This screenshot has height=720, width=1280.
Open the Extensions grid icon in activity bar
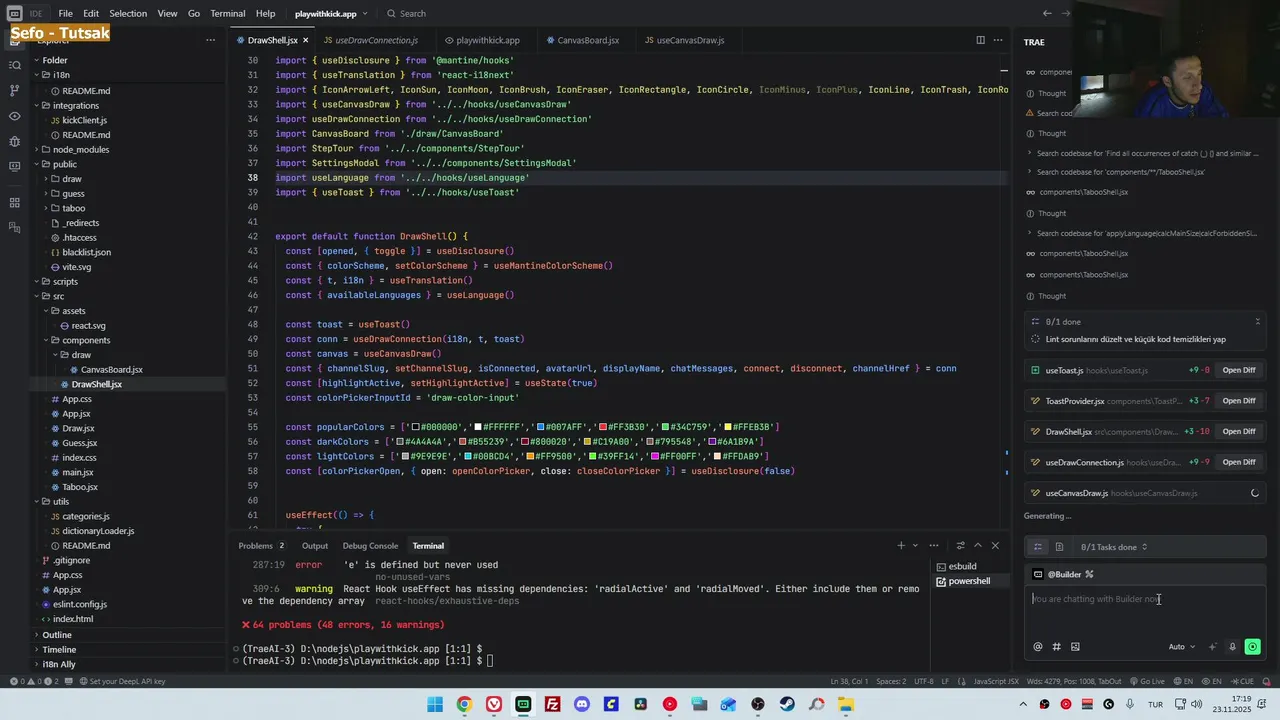coord(14,203)
